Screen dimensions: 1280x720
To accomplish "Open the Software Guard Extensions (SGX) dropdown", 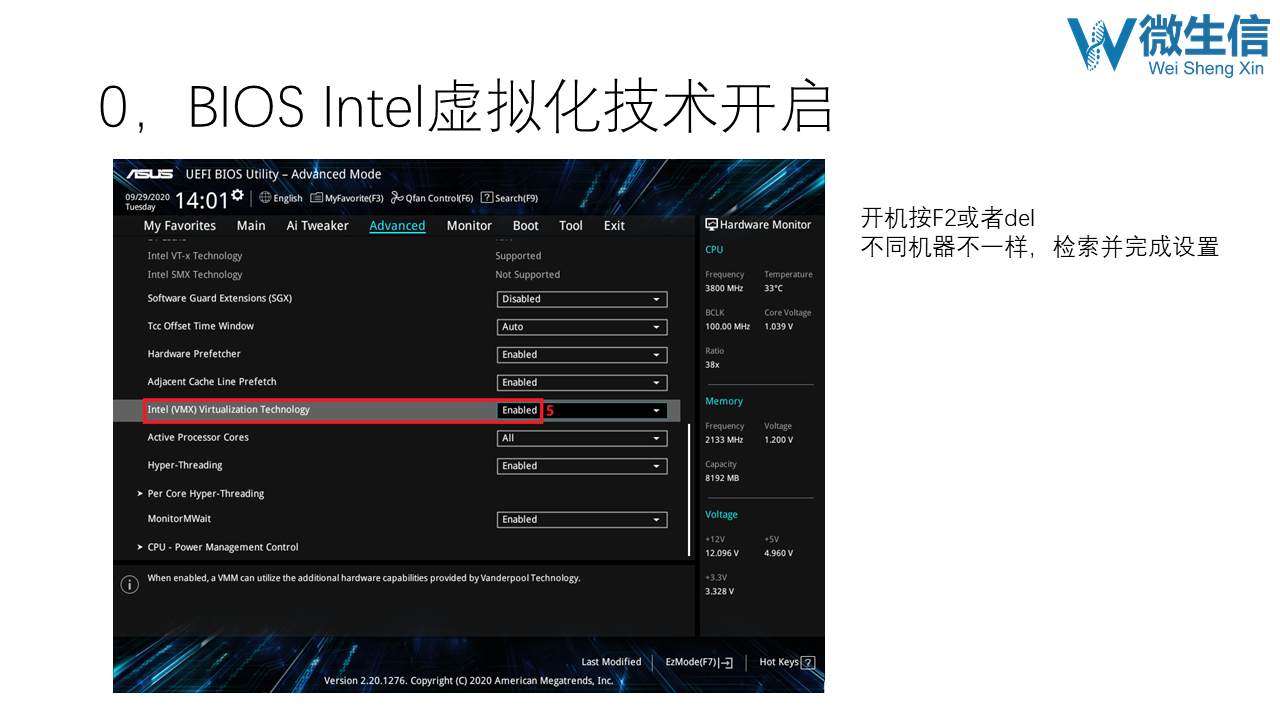I will pyautogui.click(x=582, y=299).
